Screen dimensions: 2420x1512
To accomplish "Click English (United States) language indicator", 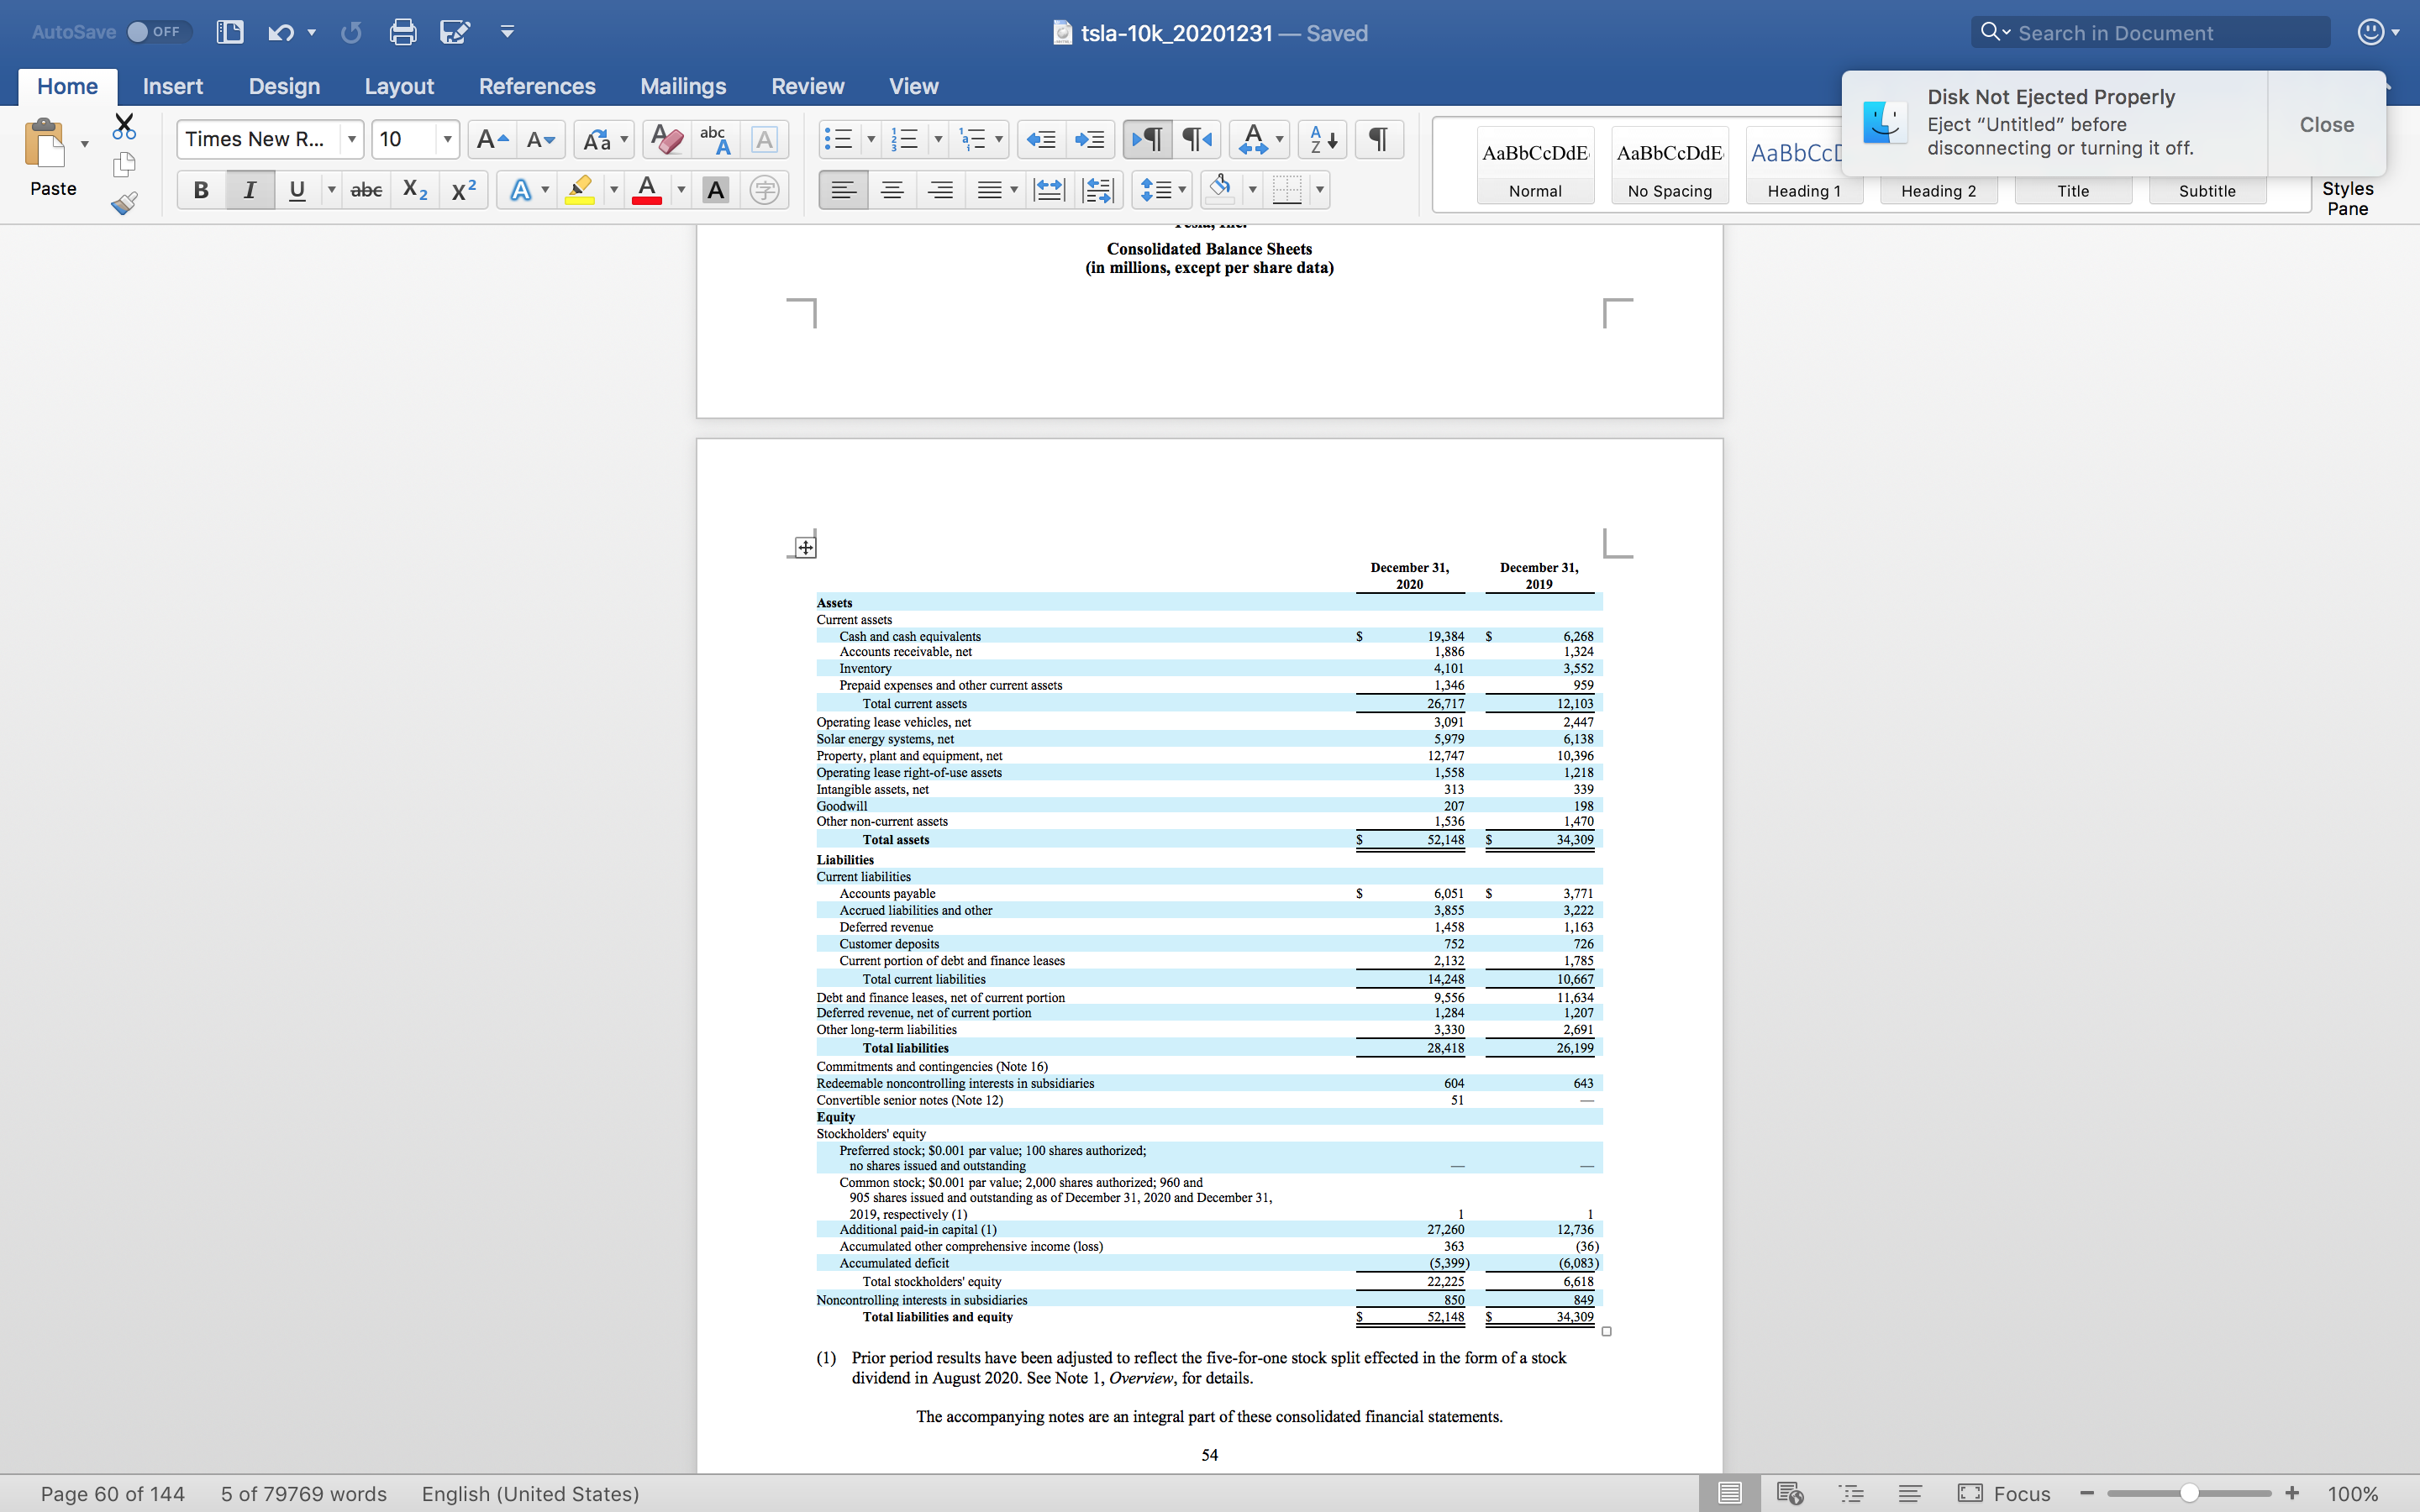I will coord(530,1493).
